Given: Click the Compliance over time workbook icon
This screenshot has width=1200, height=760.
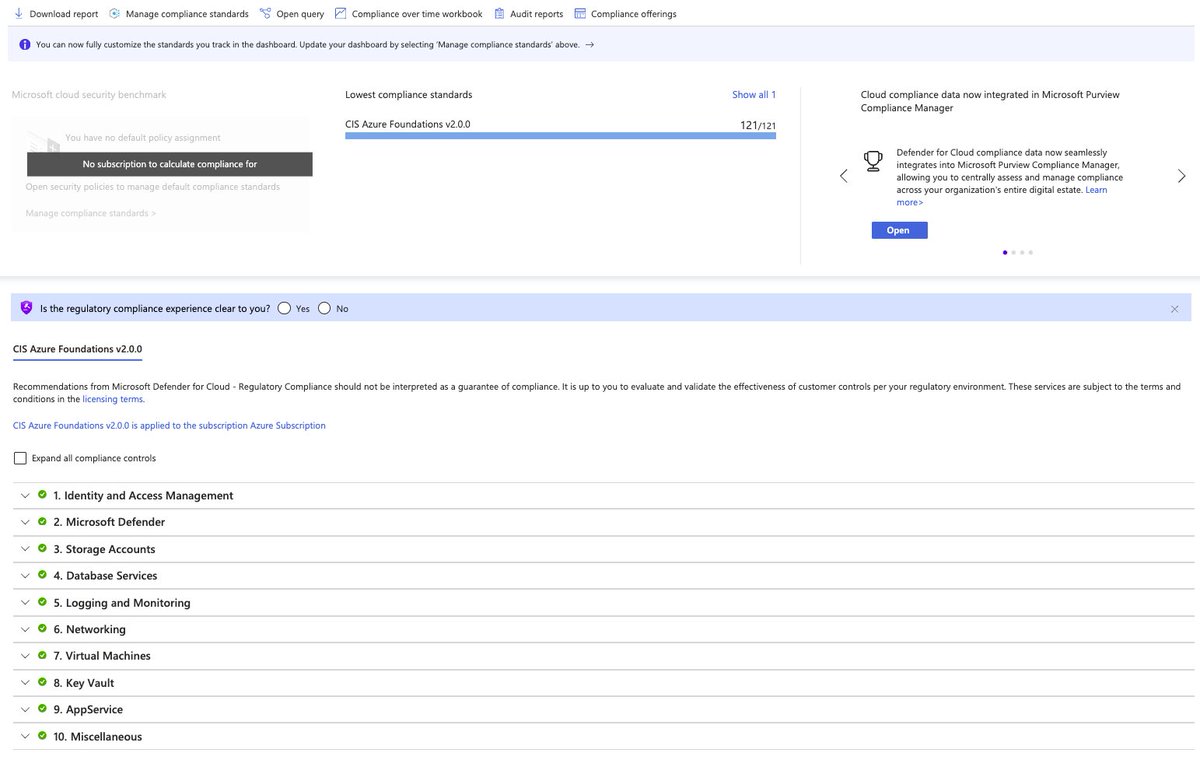Looking at the screenshot, I should point(341,14).
